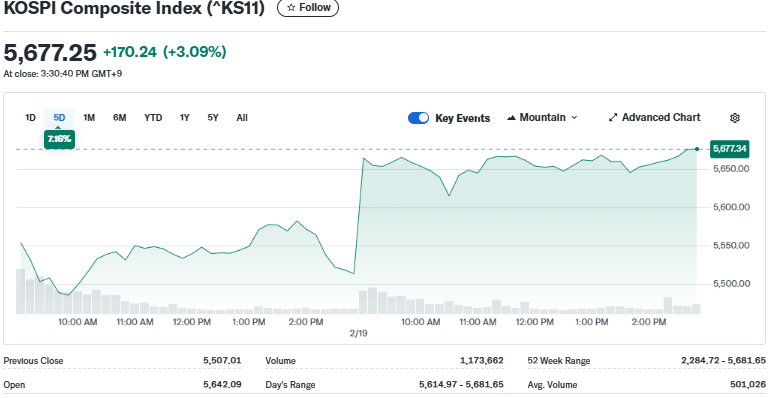
Task: Click the Previous Close value 5,507.01
Action: point(222,361)
